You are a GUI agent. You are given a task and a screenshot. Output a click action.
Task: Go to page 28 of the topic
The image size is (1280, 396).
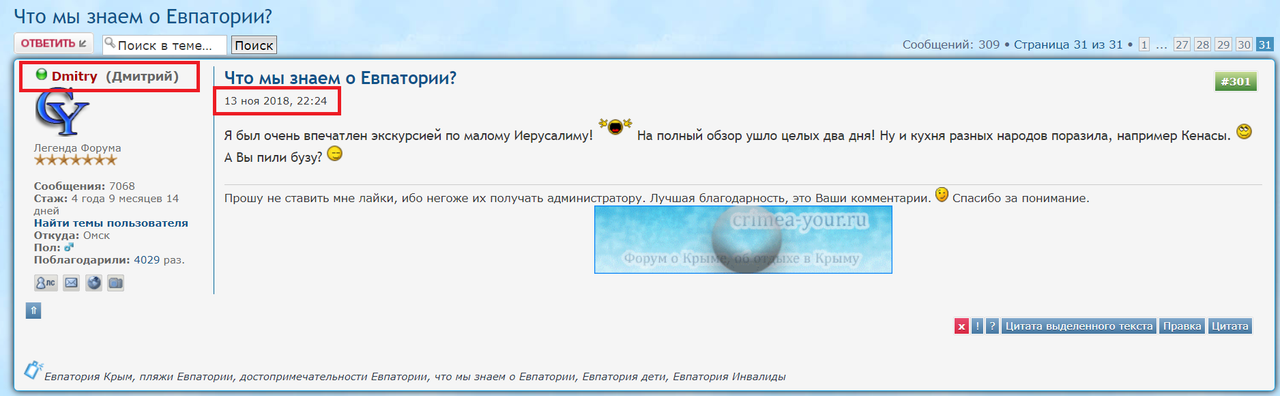click(x=1203, y=45)
